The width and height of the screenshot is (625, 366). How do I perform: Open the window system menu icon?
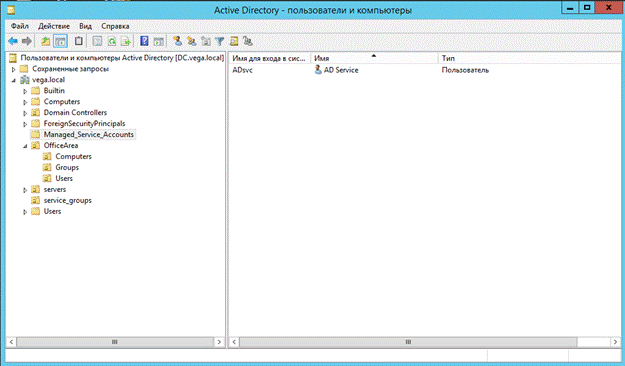pos(11,9)
